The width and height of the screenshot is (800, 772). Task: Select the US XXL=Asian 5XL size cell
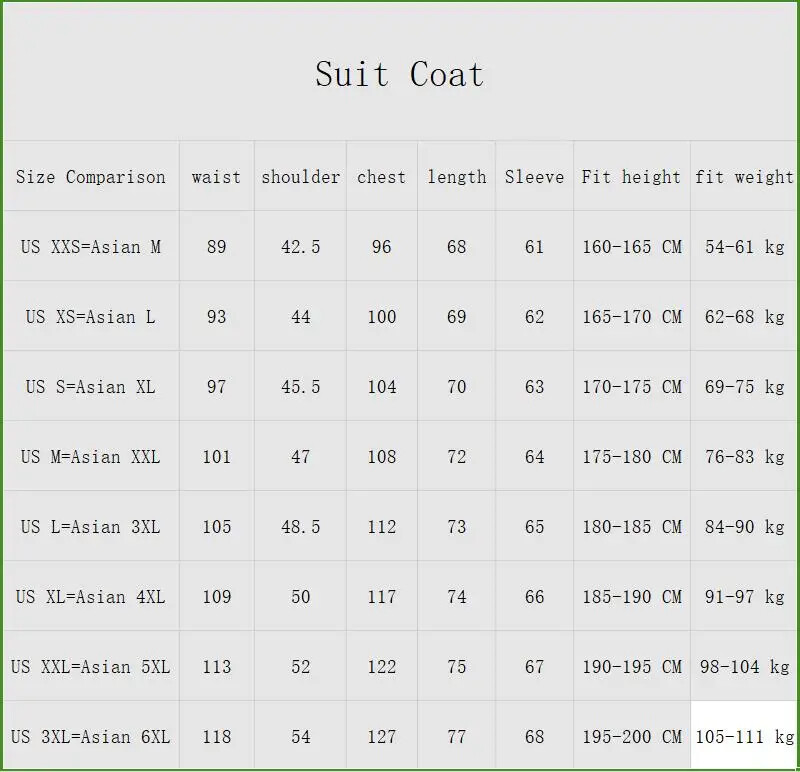[91, 667]
